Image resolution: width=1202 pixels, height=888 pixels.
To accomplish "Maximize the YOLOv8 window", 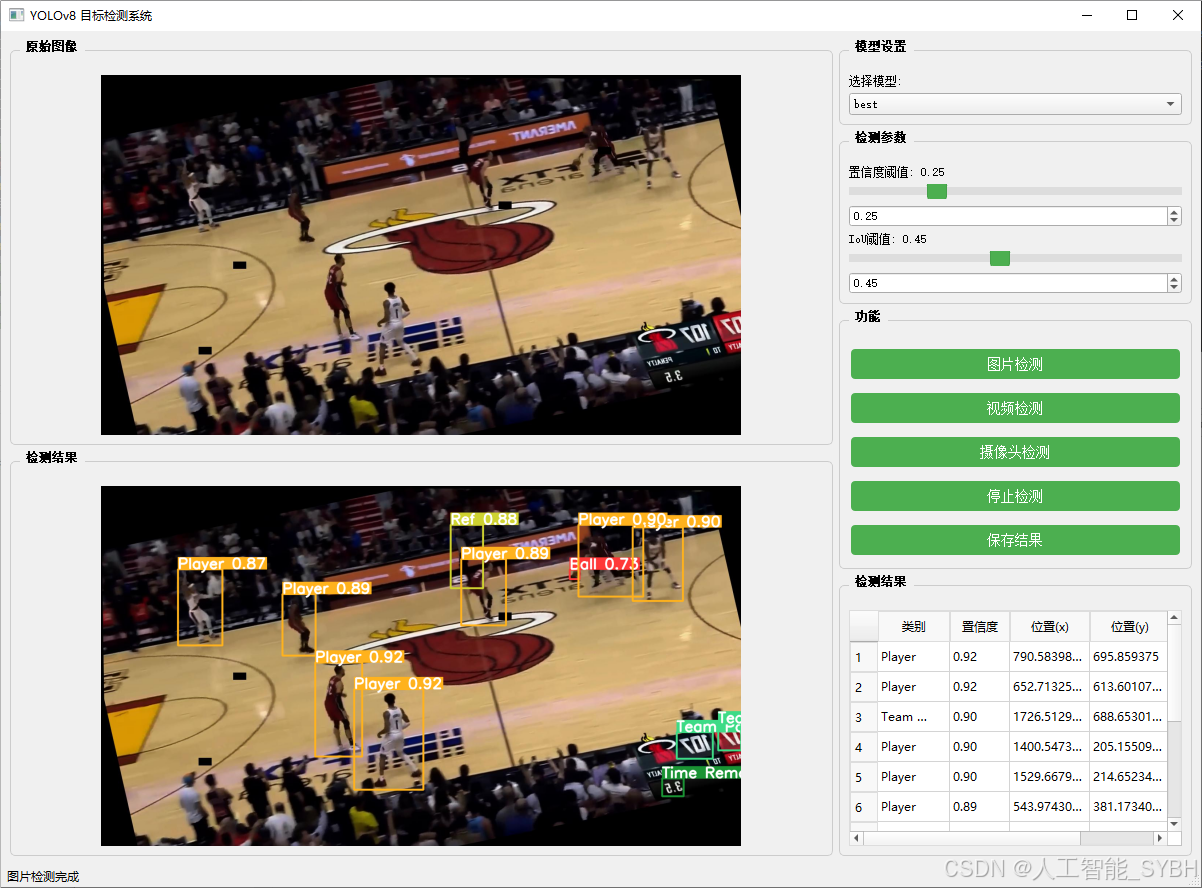I will [1132, 15].
